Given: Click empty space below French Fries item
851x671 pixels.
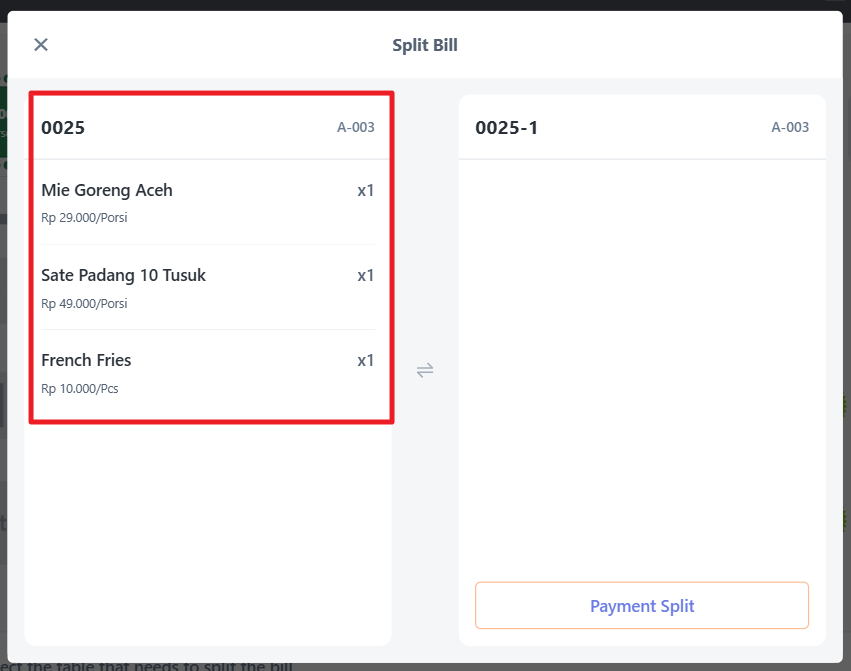Looking at the screenshot, I should 208,530.
